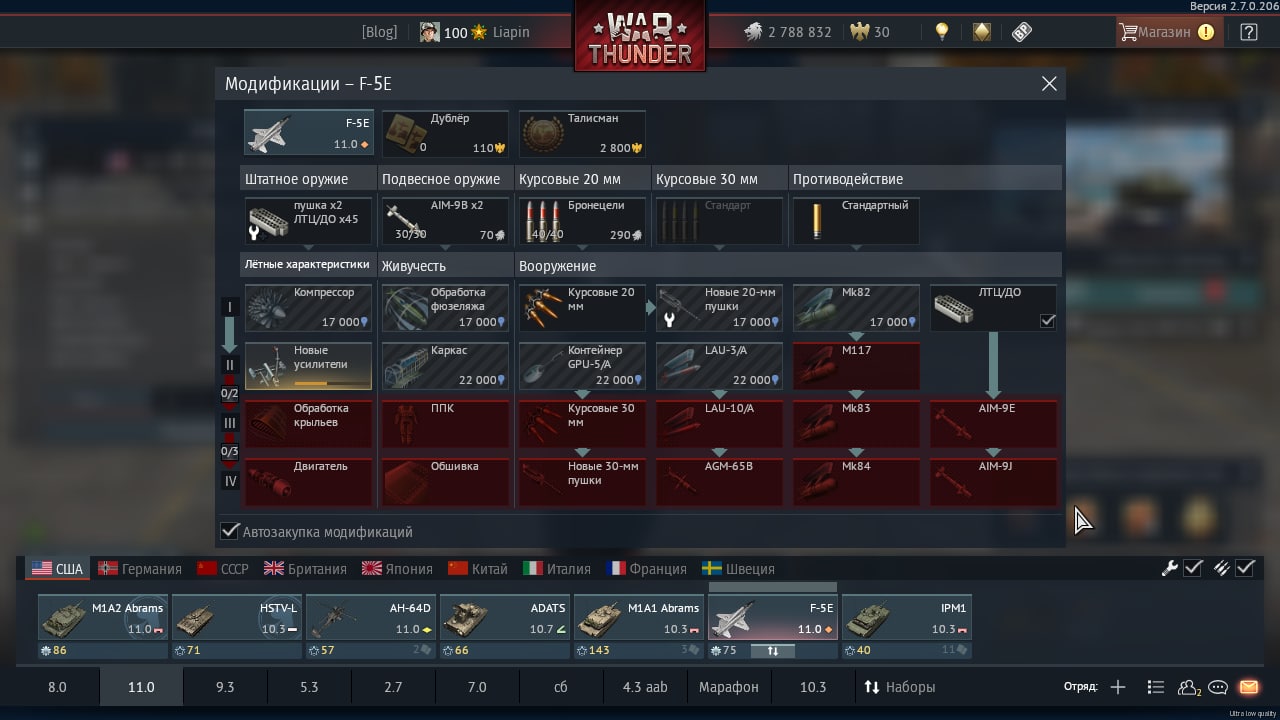Expand the AIM-9B x2 weapon selector
The width and height of the screenshot is (1280, 720).
pyautogui.click(x=445, y=221)
